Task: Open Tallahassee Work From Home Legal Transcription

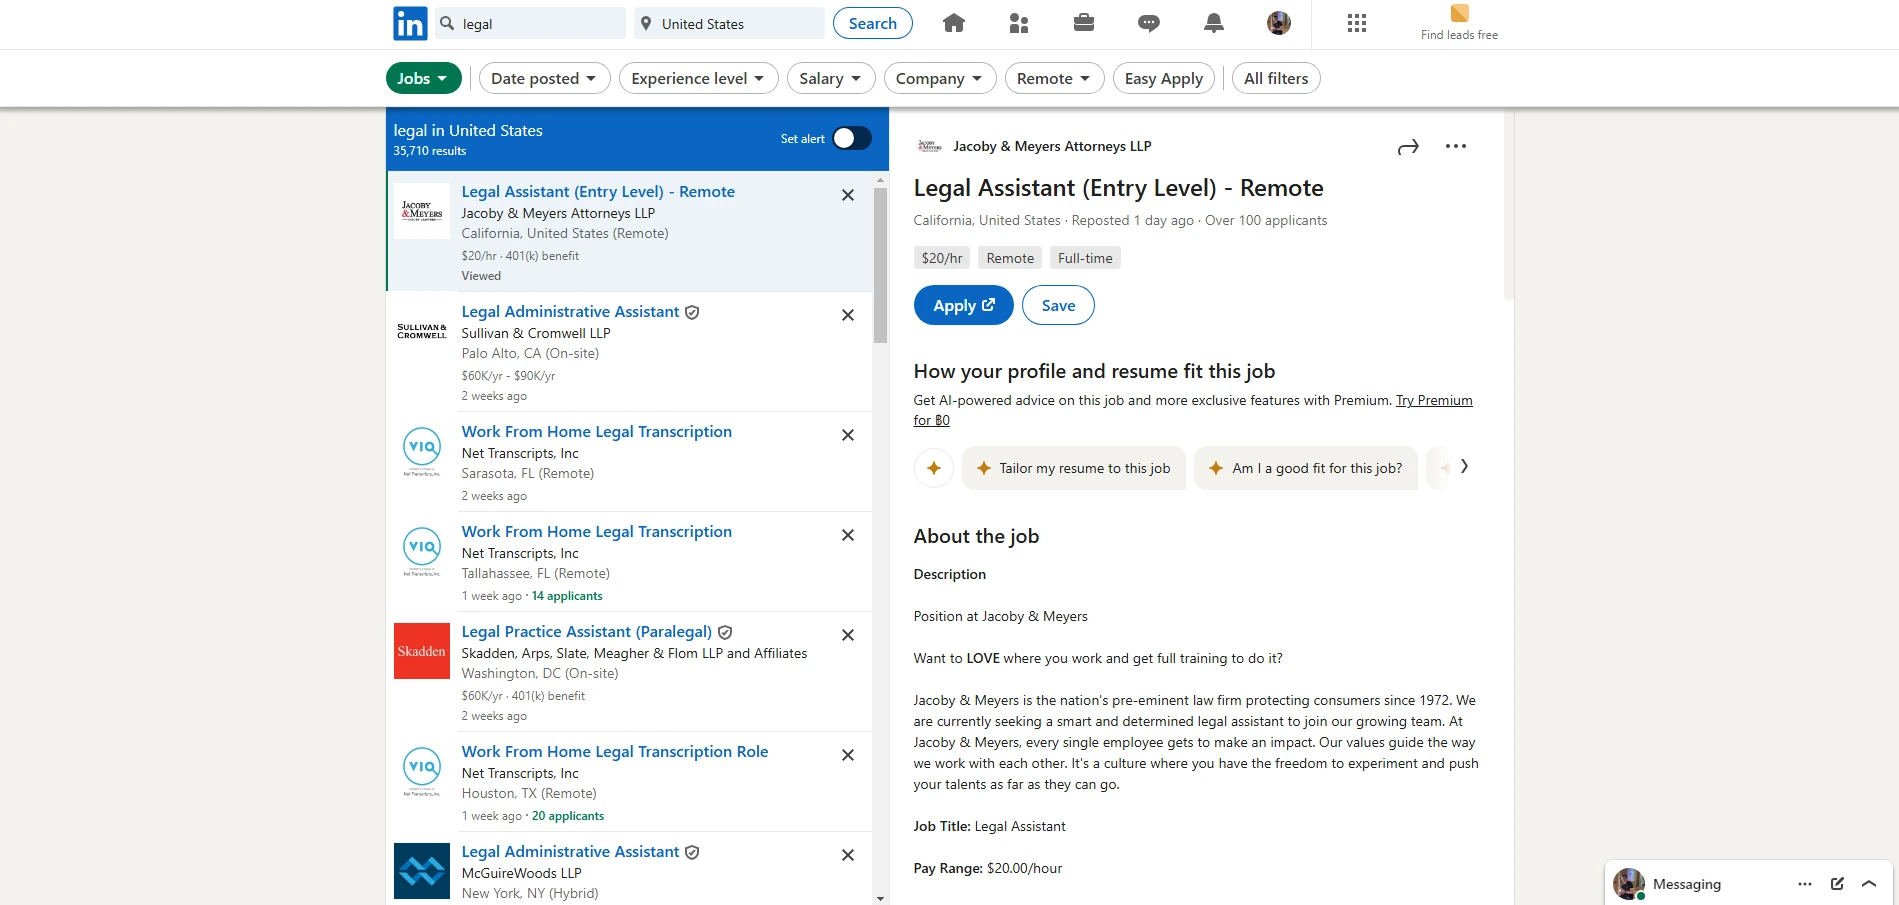Action: pyautogui.click(x=597, y=531)
